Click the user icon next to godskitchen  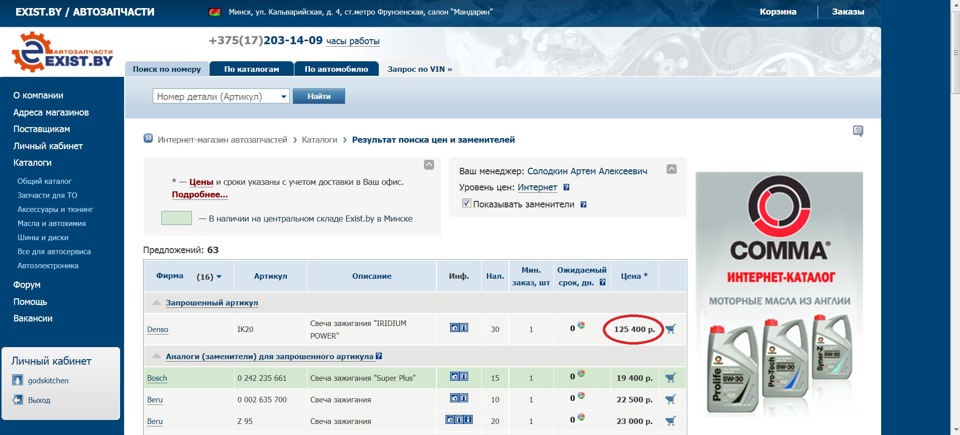pos(18,380)
